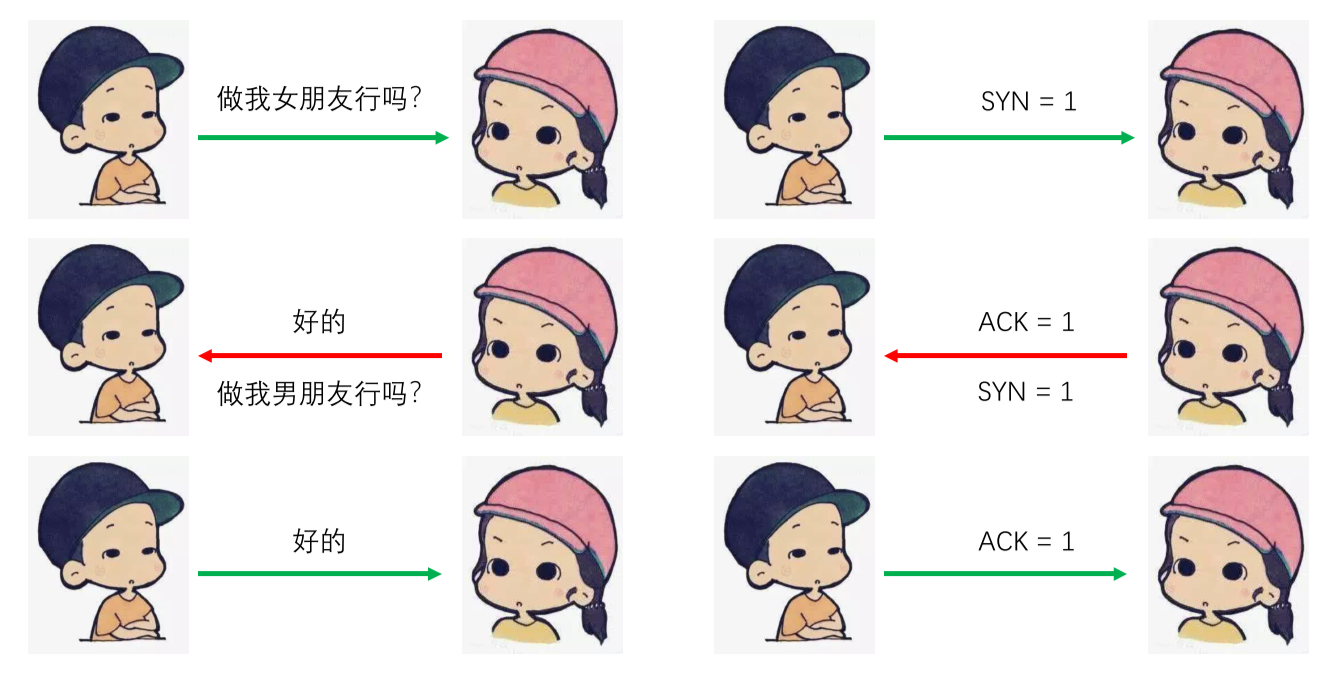This screenshot has width=1344, height=677.
Task: Click the green arrow beneath final 好的
Action: click(x=320, y=574)
